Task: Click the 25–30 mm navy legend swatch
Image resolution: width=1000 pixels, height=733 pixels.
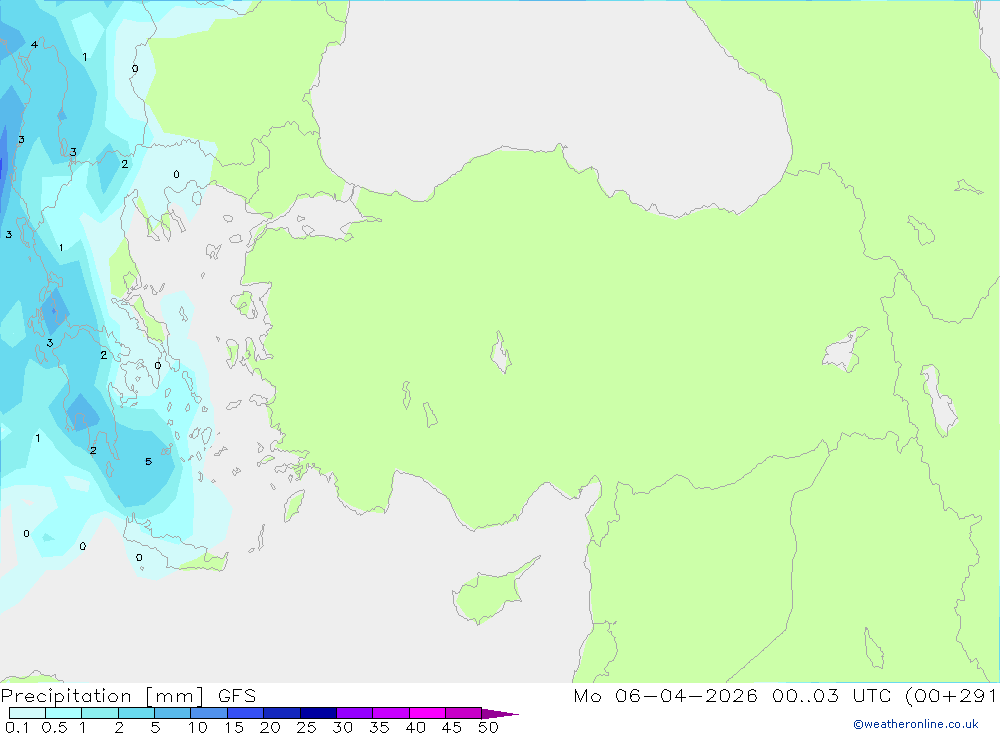Action: click(318, 713)
